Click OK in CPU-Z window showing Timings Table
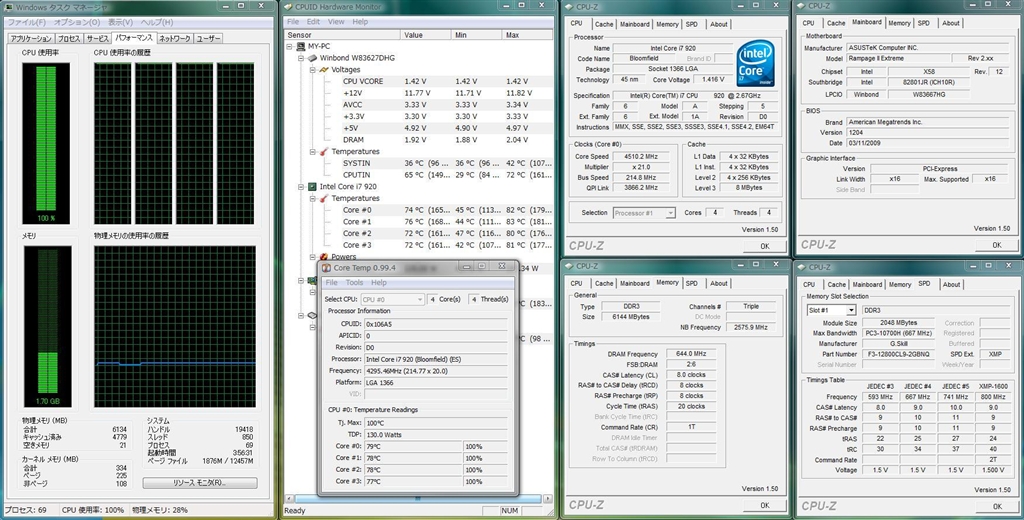This screenshot has width=1024, height=520. click(x=997, y=506)
